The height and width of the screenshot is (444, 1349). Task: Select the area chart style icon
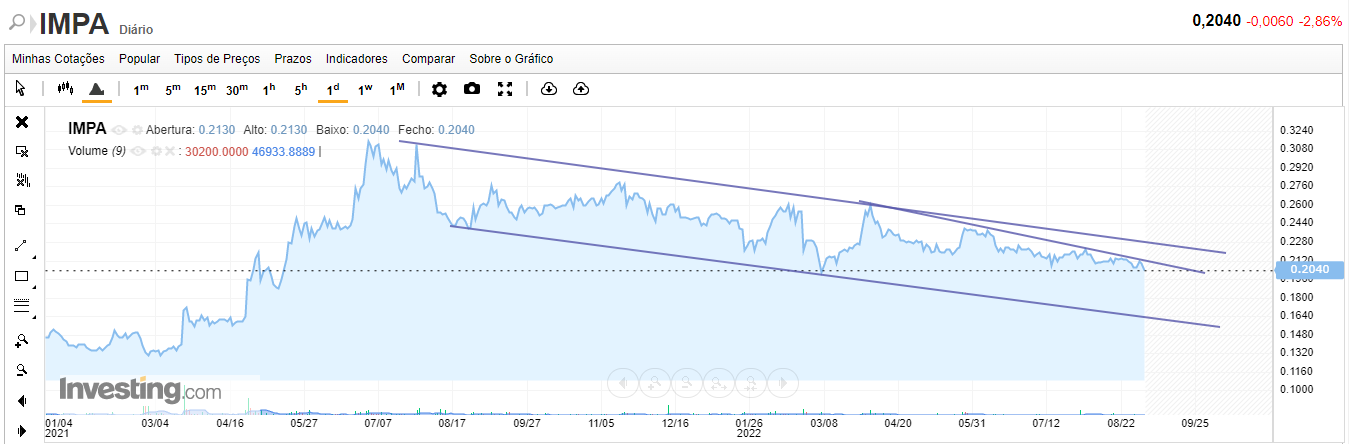pos(97,89)
